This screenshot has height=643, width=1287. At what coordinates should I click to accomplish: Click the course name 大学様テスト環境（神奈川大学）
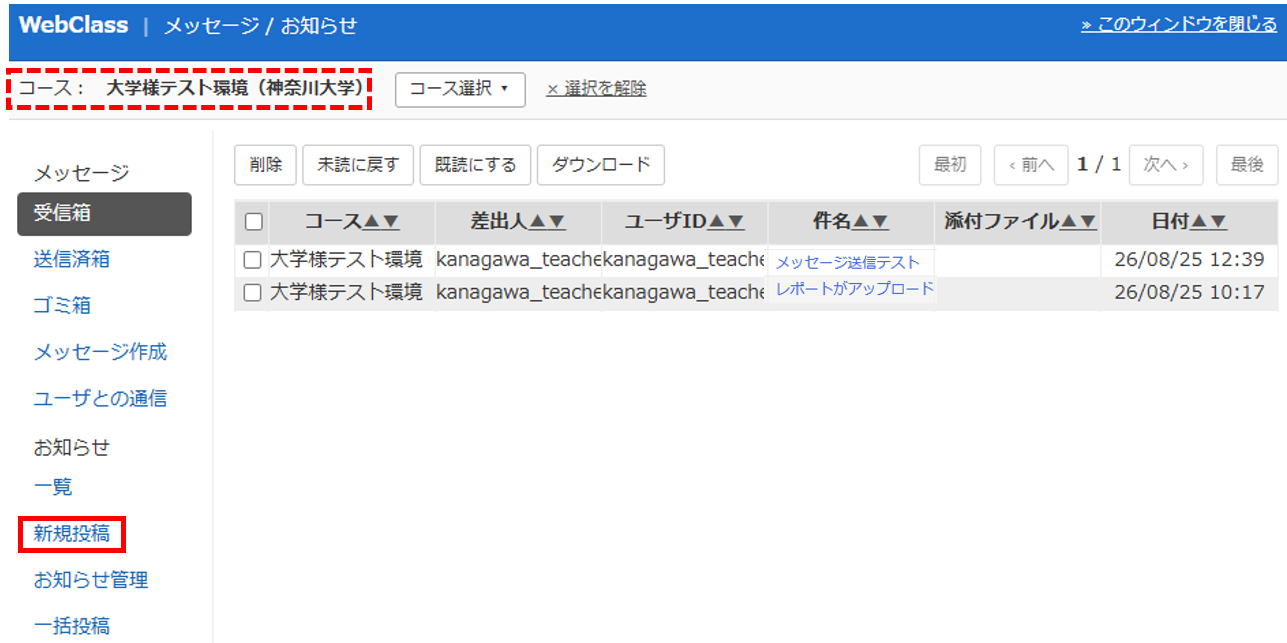[x=235, y=88]
